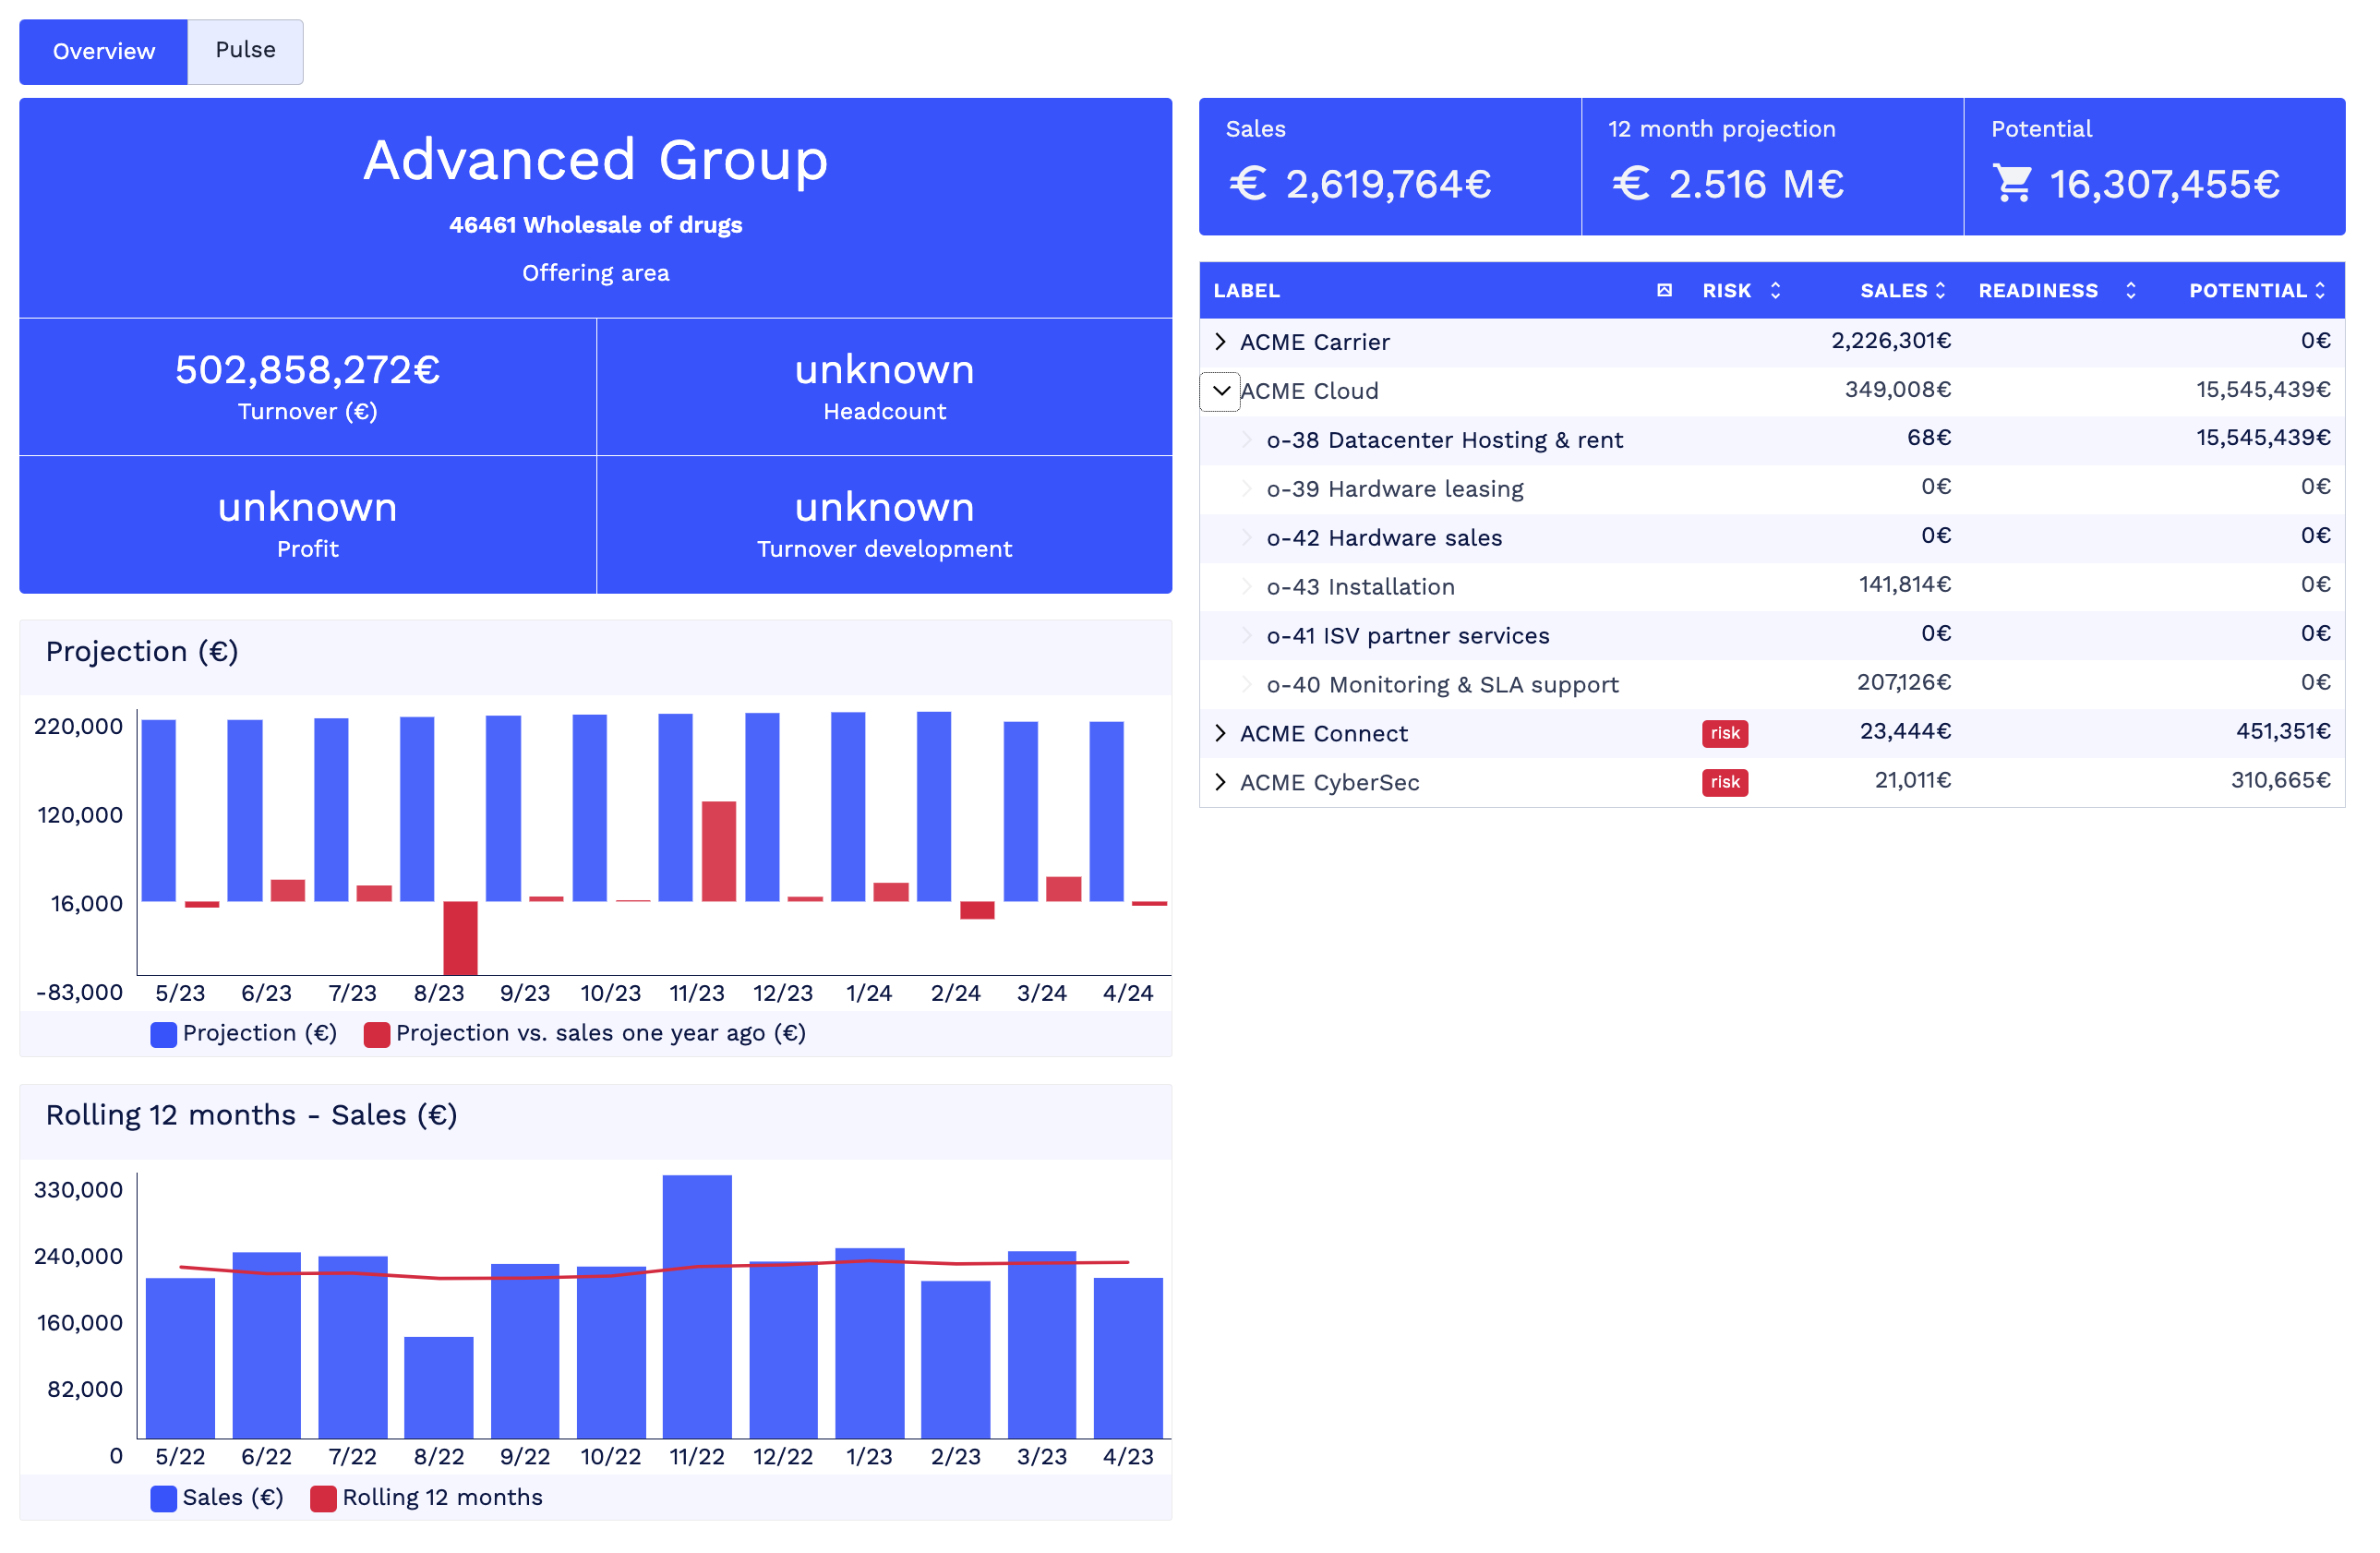Click the sort icon next to RISK column
The height and width of the screenshot is (1553, 2380).
(x=1776, y=290)
